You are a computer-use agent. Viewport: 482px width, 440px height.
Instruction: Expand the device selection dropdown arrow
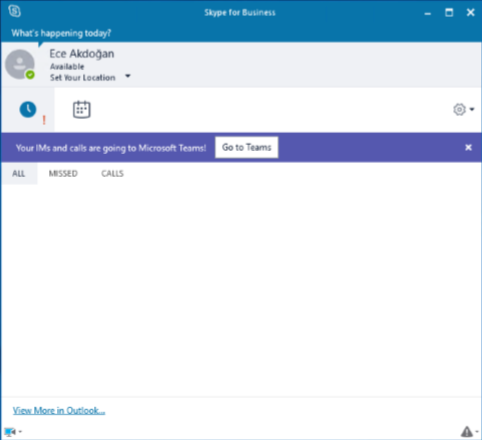(x=20, y=432)
